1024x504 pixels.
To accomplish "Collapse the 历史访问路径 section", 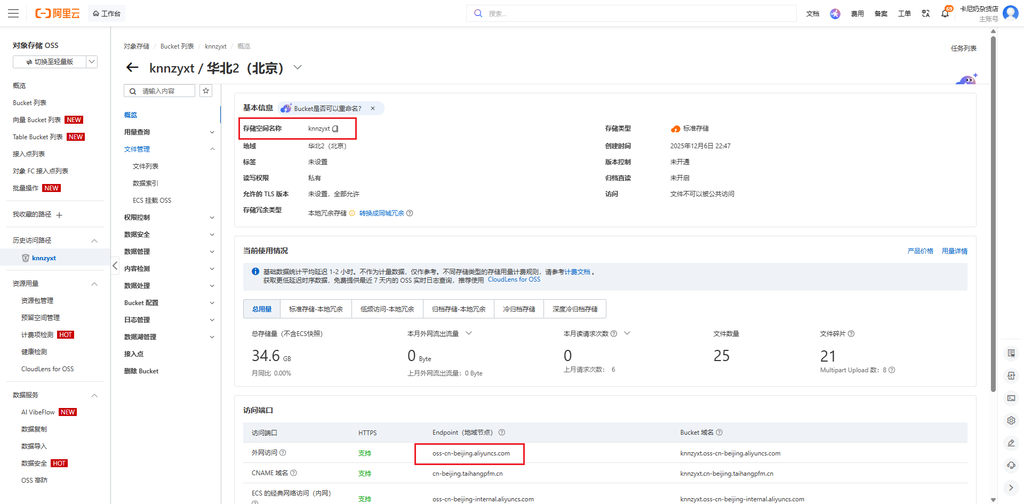I will click(x=93, y=241).
